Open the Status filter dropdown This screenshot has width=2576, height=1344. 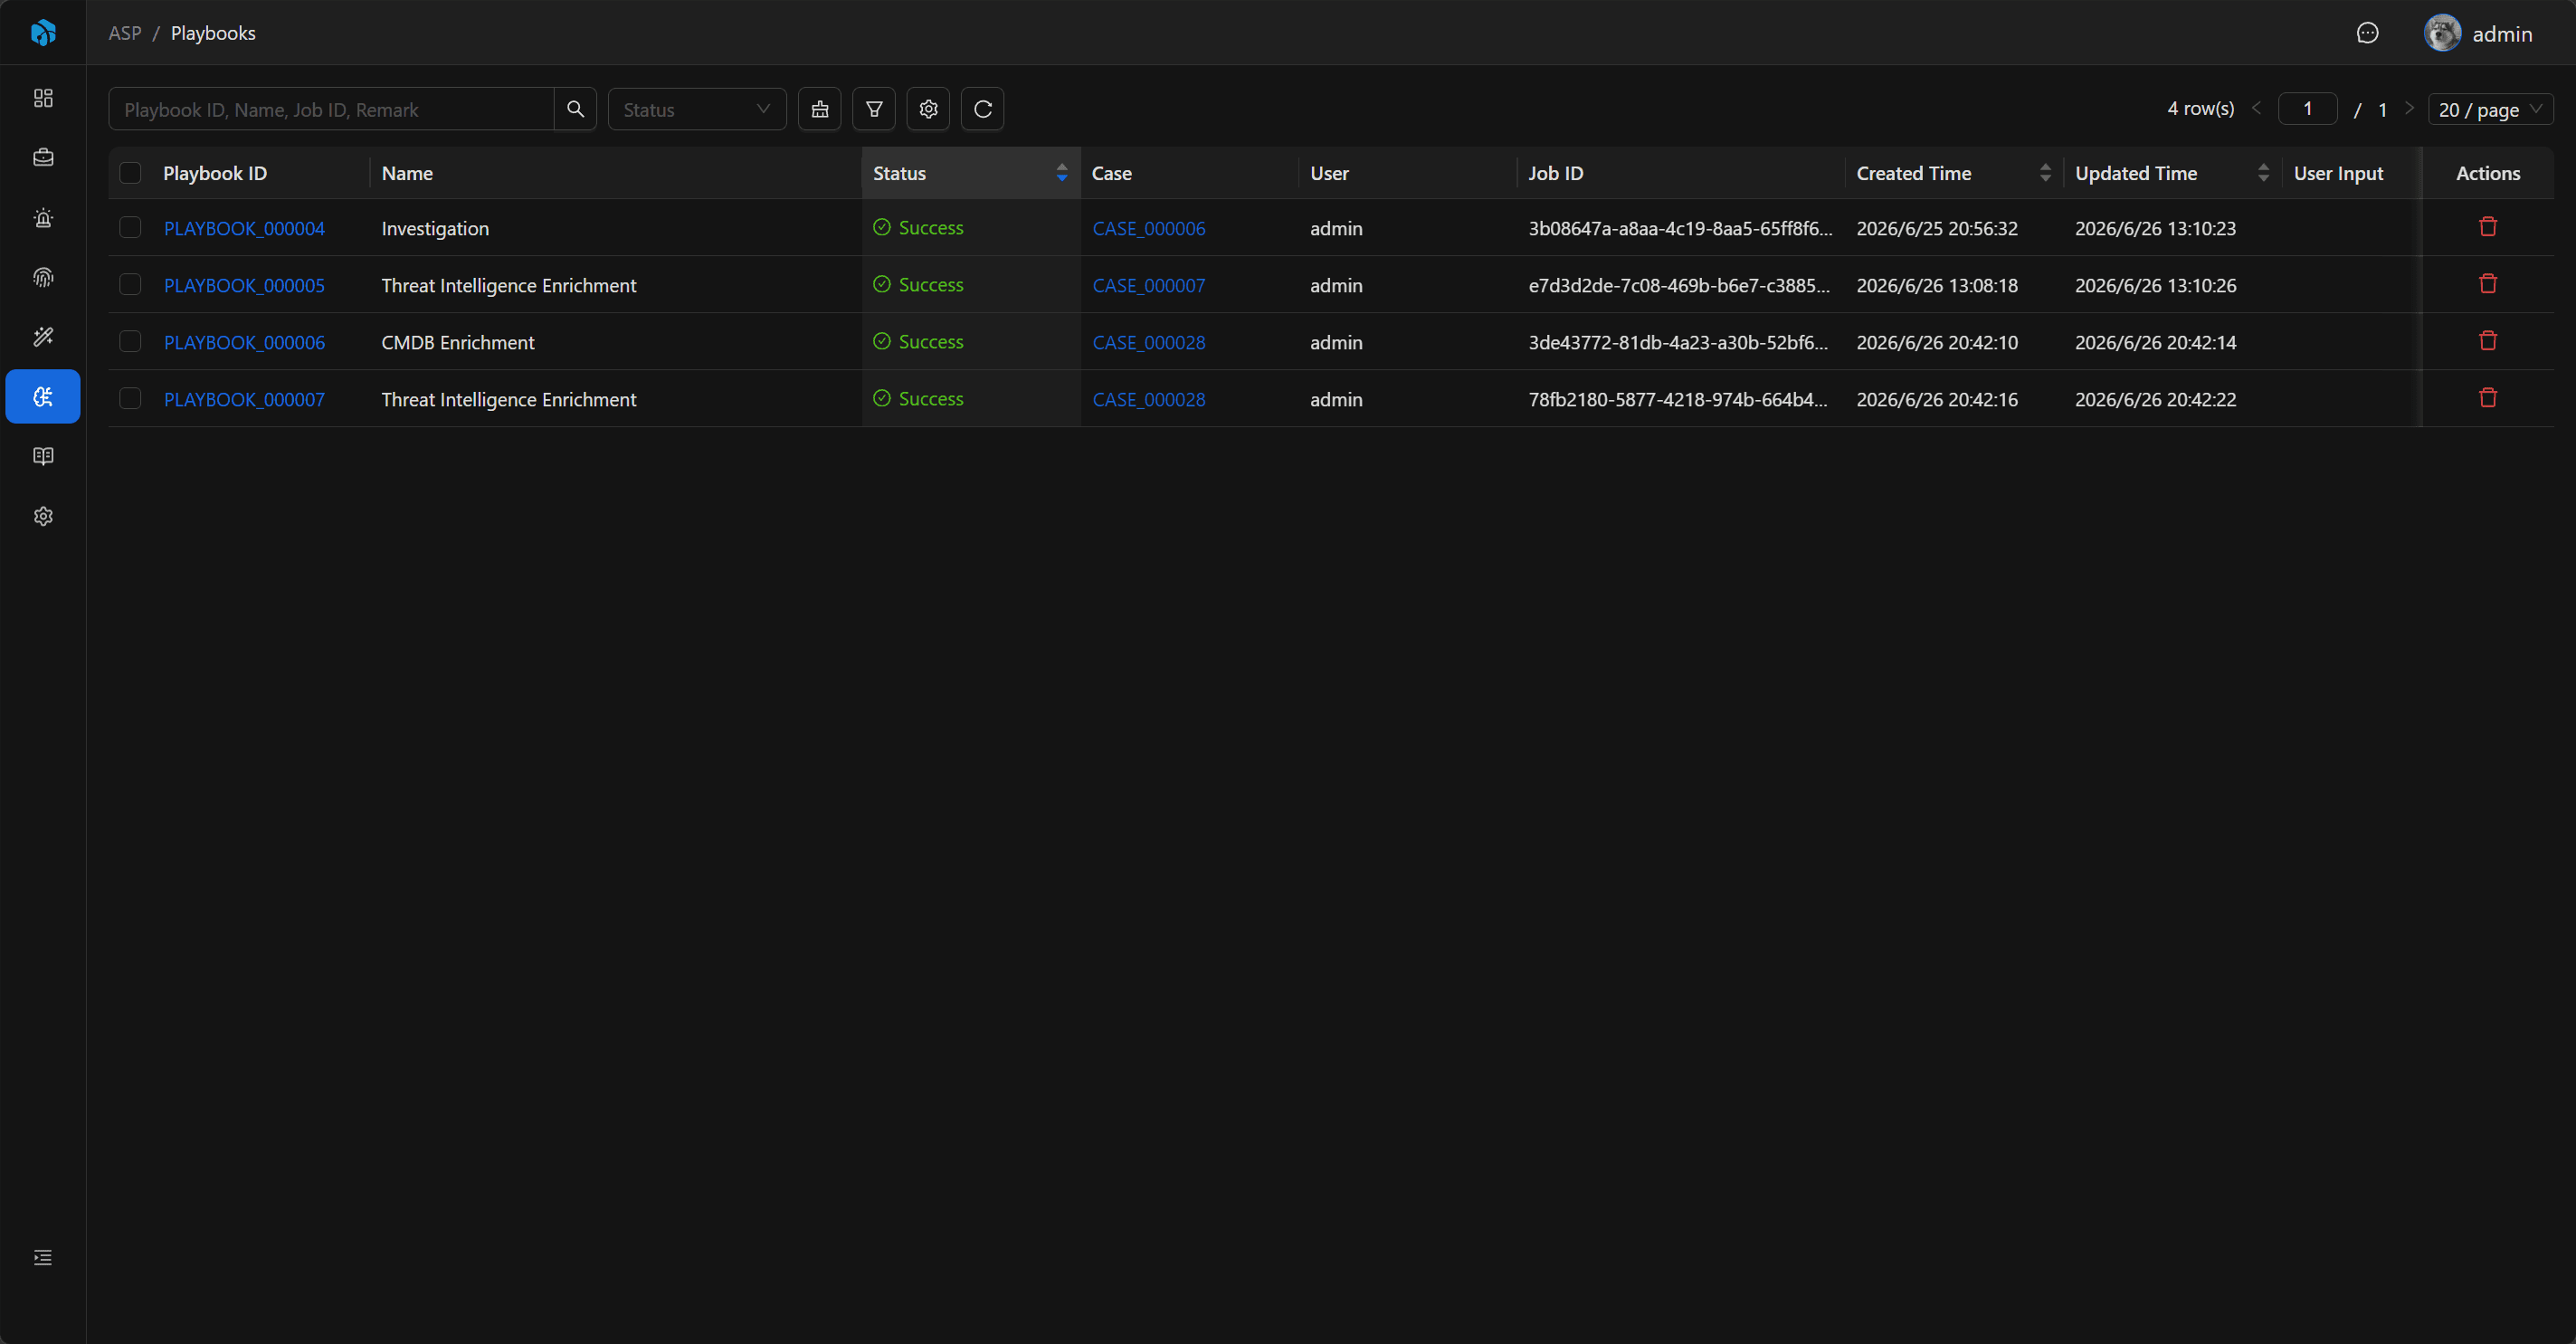pos(697,109)
